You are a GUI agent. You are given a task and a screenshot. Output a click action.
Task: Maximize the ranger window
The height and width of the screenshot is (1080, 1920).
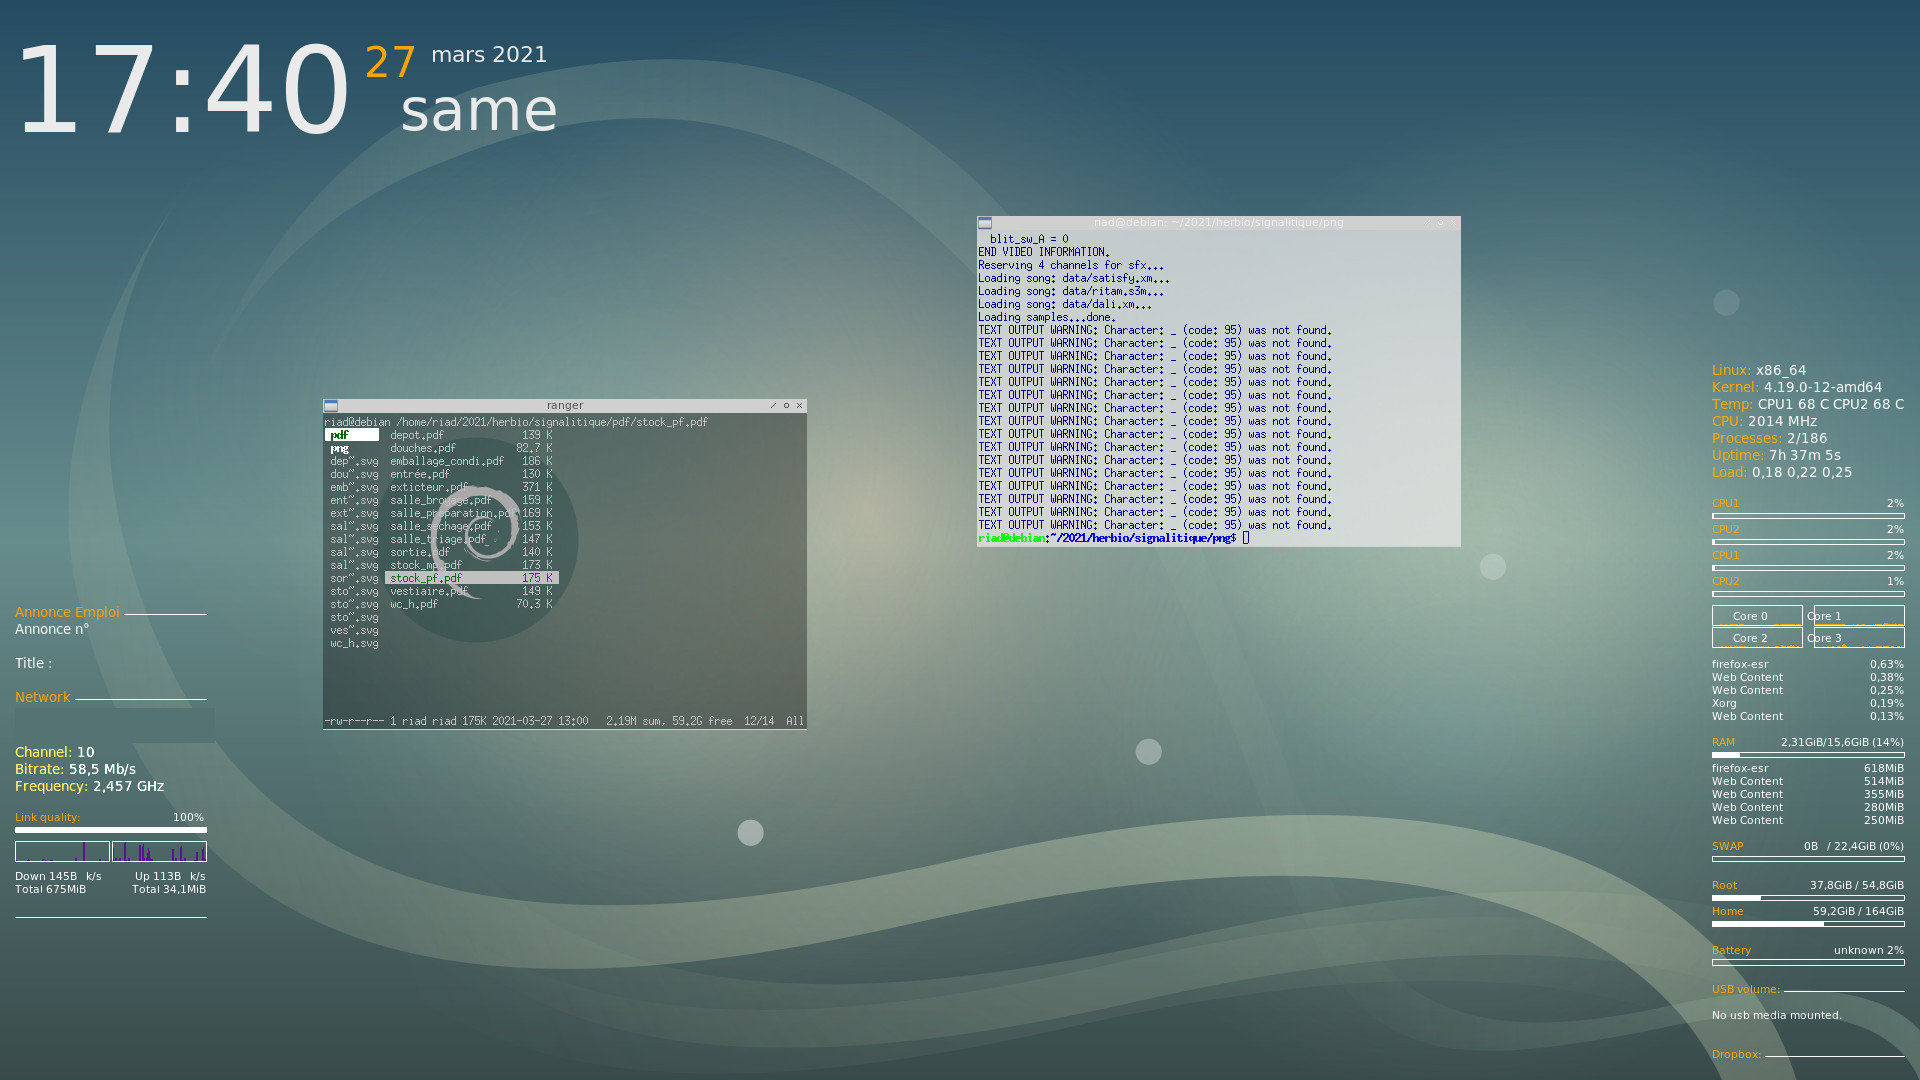[x=786, y=406]
